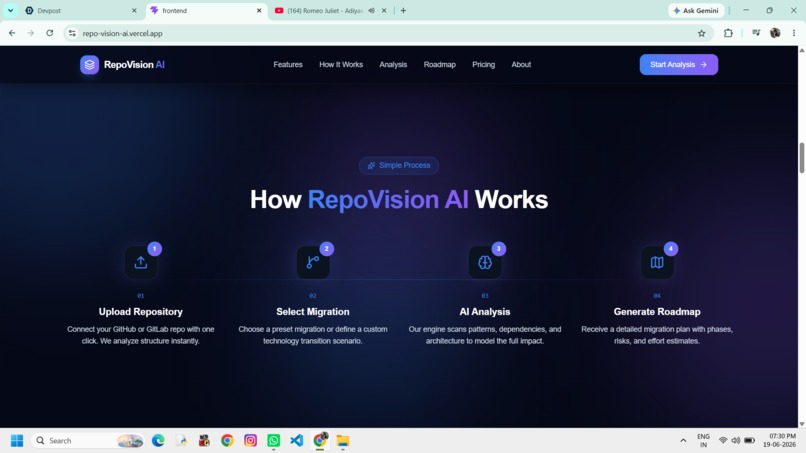
Task: Click the Upload Repository step icon
Action: point(141,262)
